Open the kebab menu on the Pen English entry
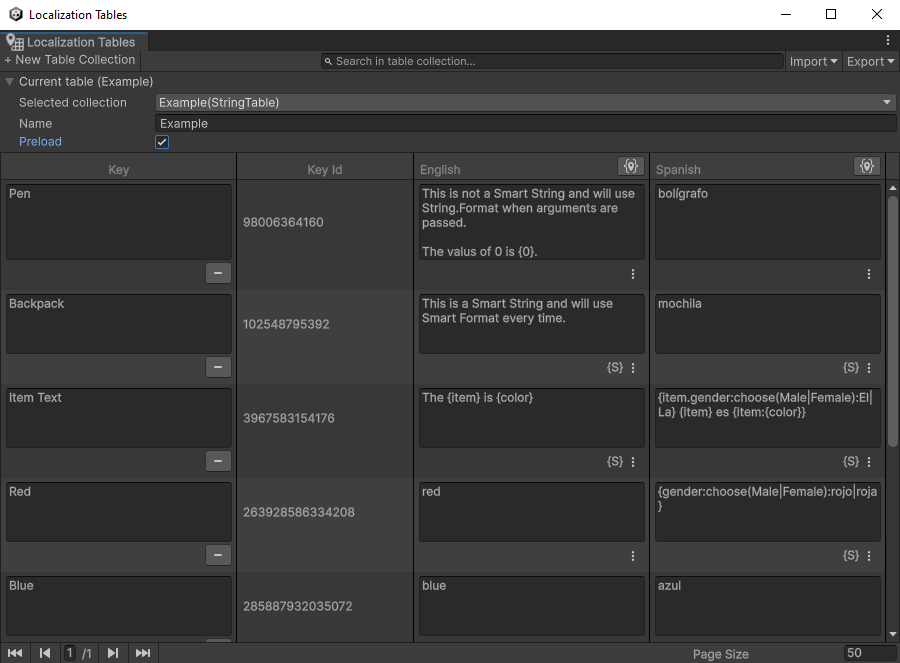 (632, 273)
